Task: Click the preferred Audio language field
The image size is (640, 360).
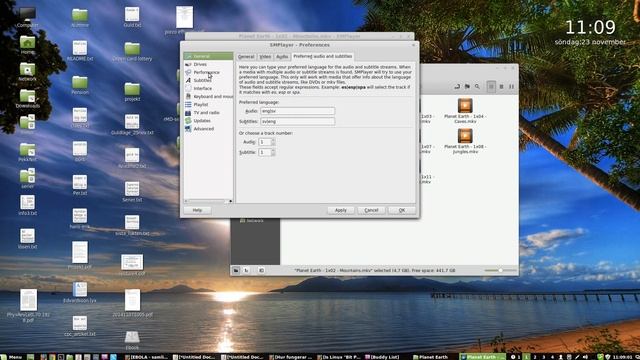Action: pos(298,111)
